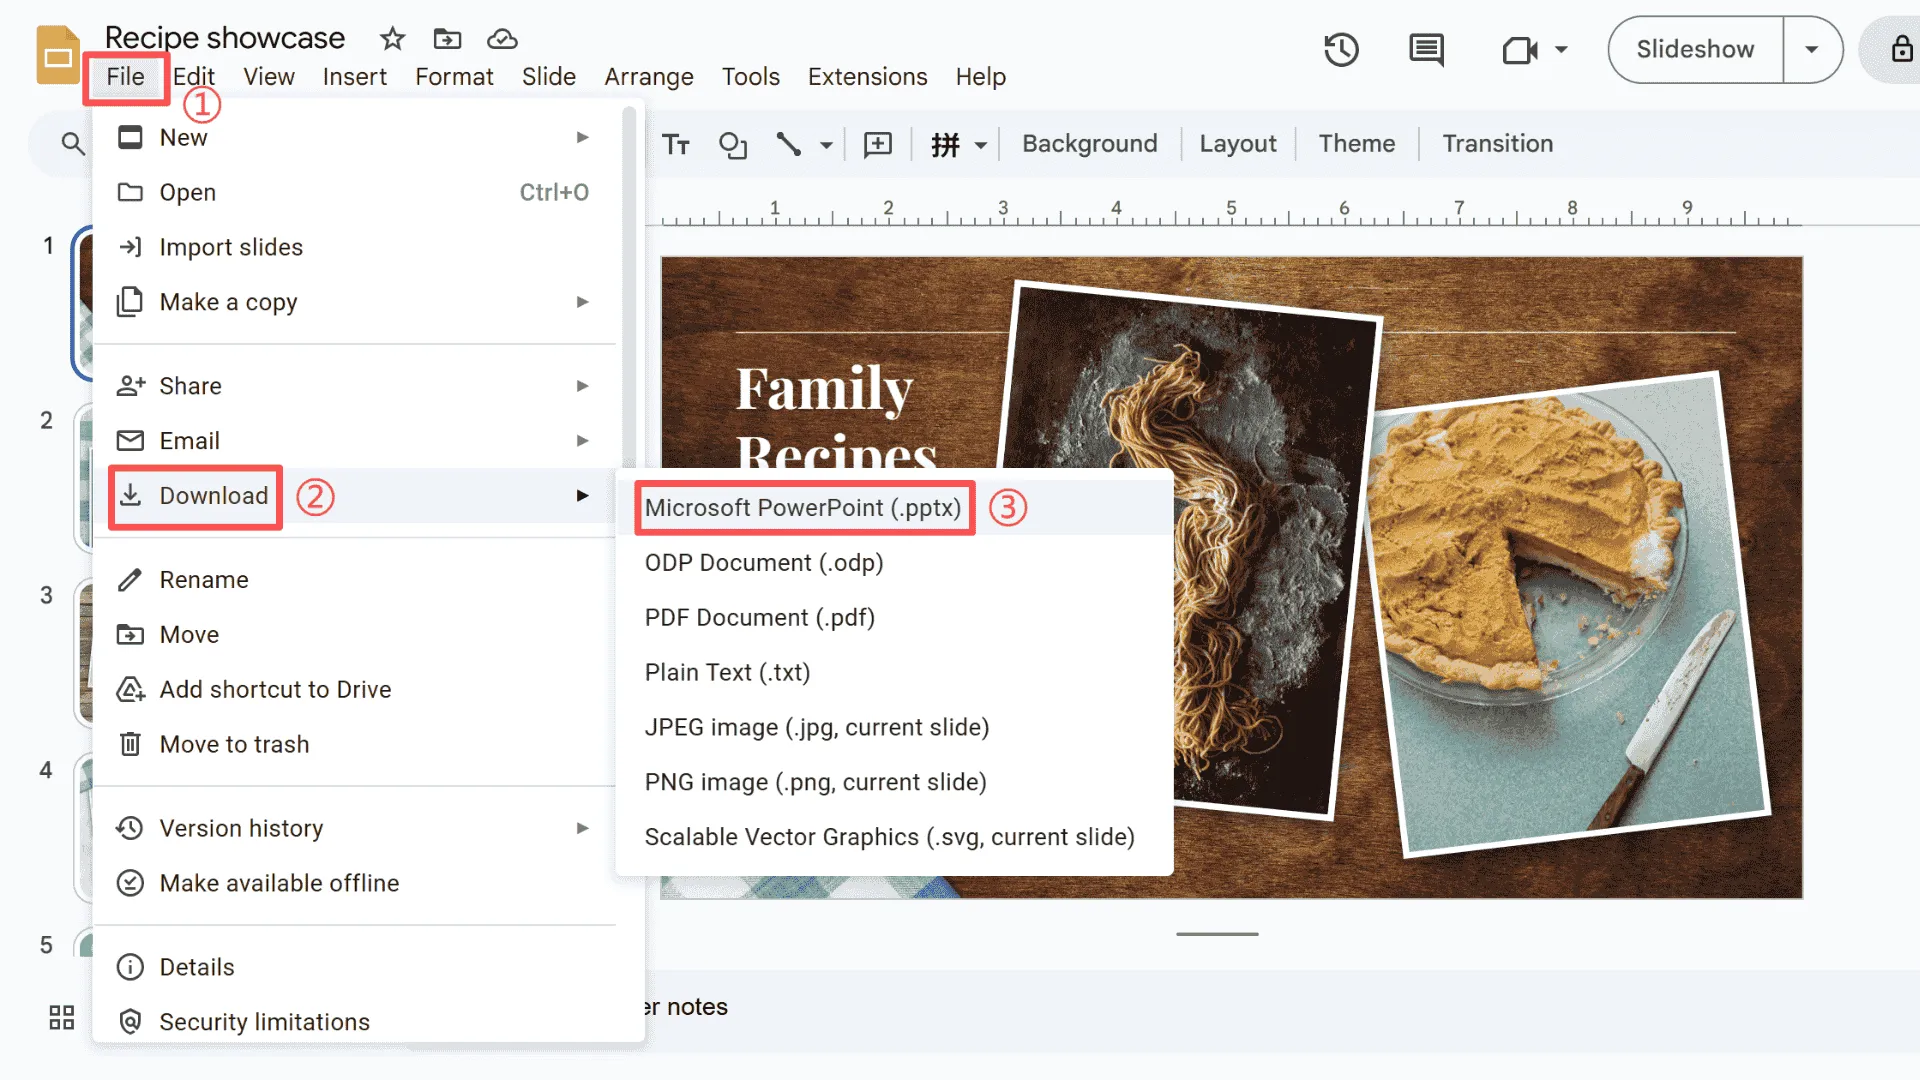Open Security limitations entry
The height and width of the screenshot is (1080, 1920).
pos(355,1022)
